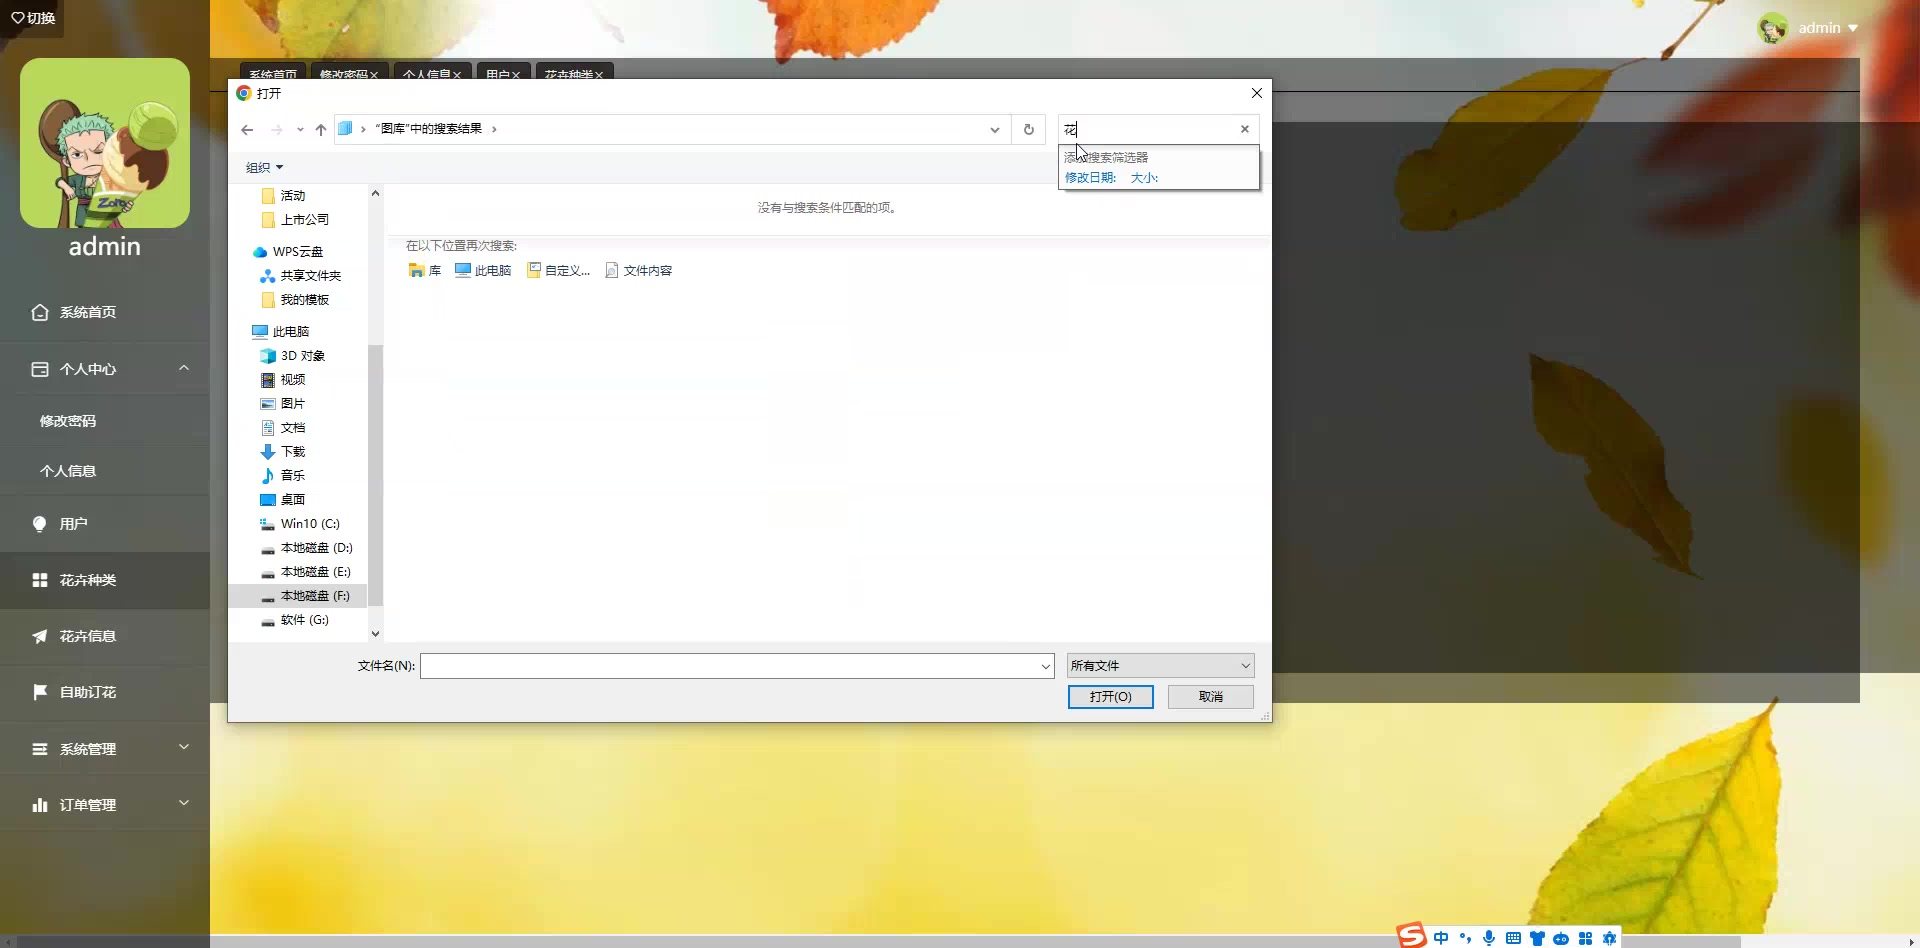Click the Sogou input method logo
The height and width of the screenshot is (948, 1920).
[x=1411, y=936]
